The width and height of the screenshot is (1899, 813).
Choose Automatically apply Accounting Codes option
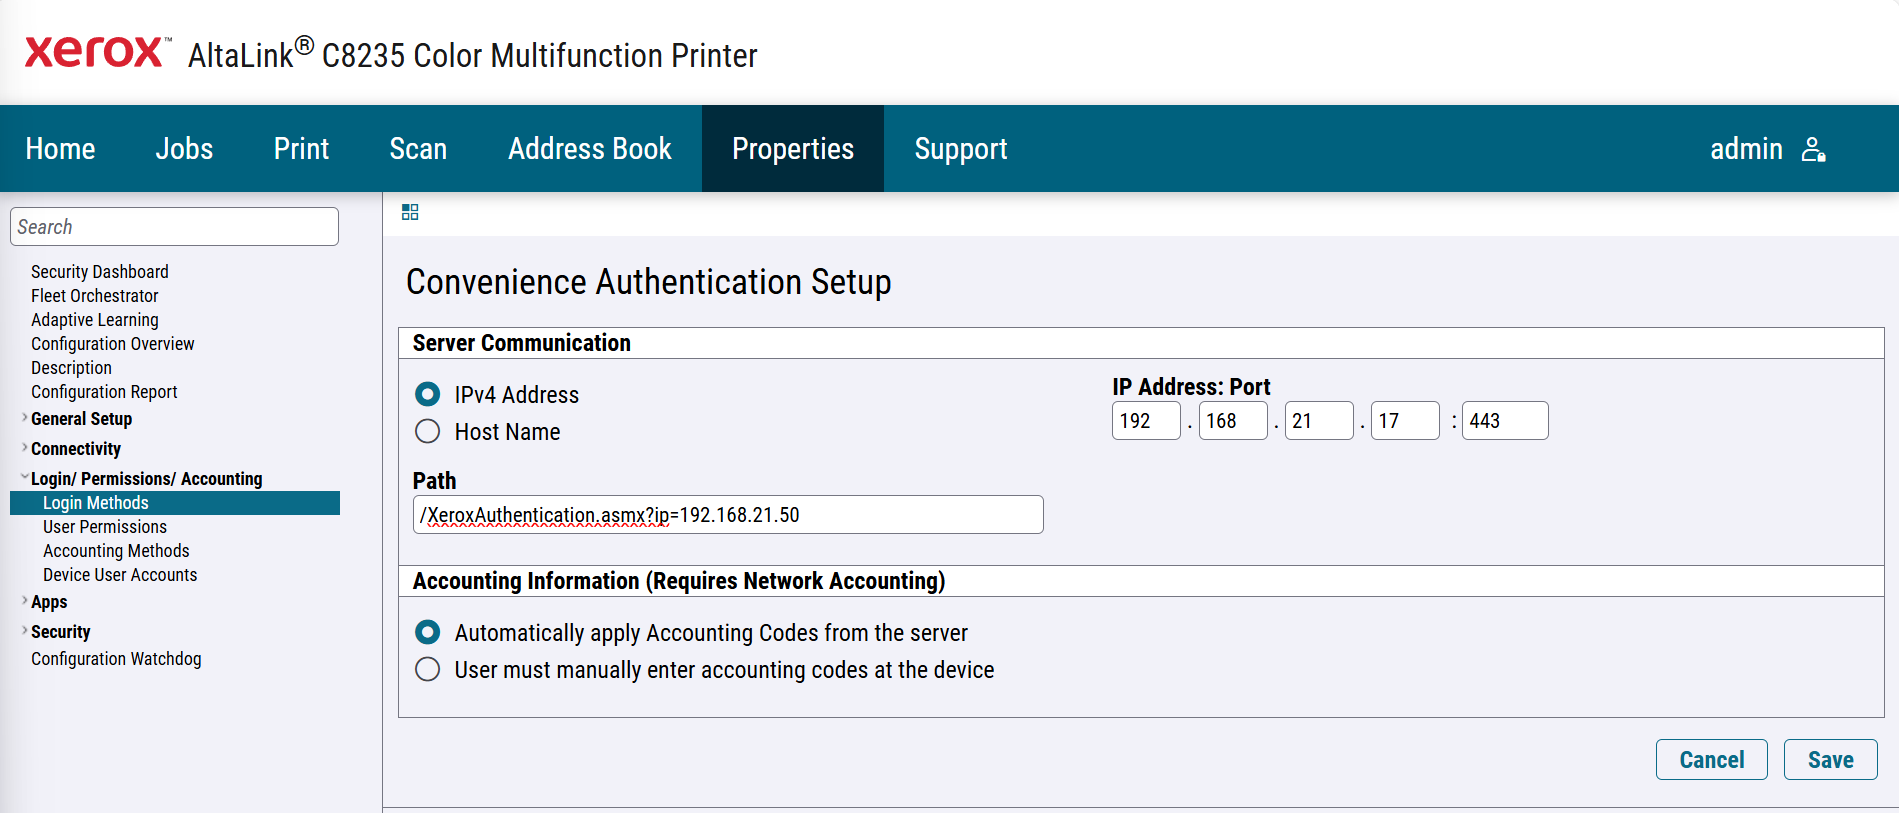pos(428,632)
